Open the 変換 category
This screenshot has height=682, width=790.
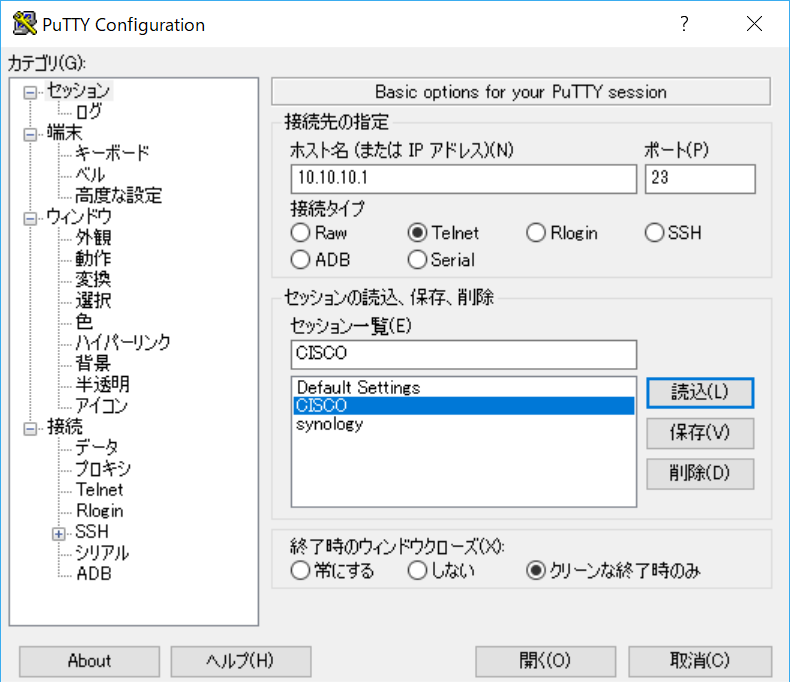coord(93,280)
